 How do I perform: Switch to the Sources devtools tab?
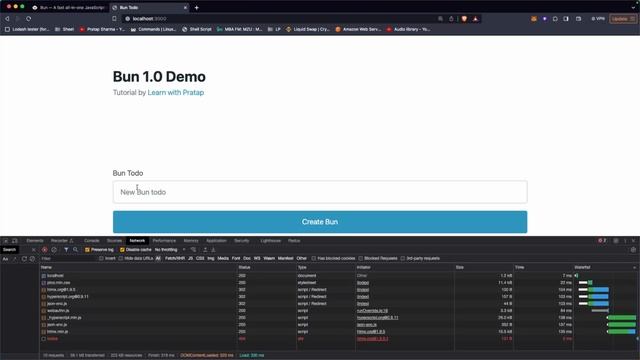tap(114, 241)
